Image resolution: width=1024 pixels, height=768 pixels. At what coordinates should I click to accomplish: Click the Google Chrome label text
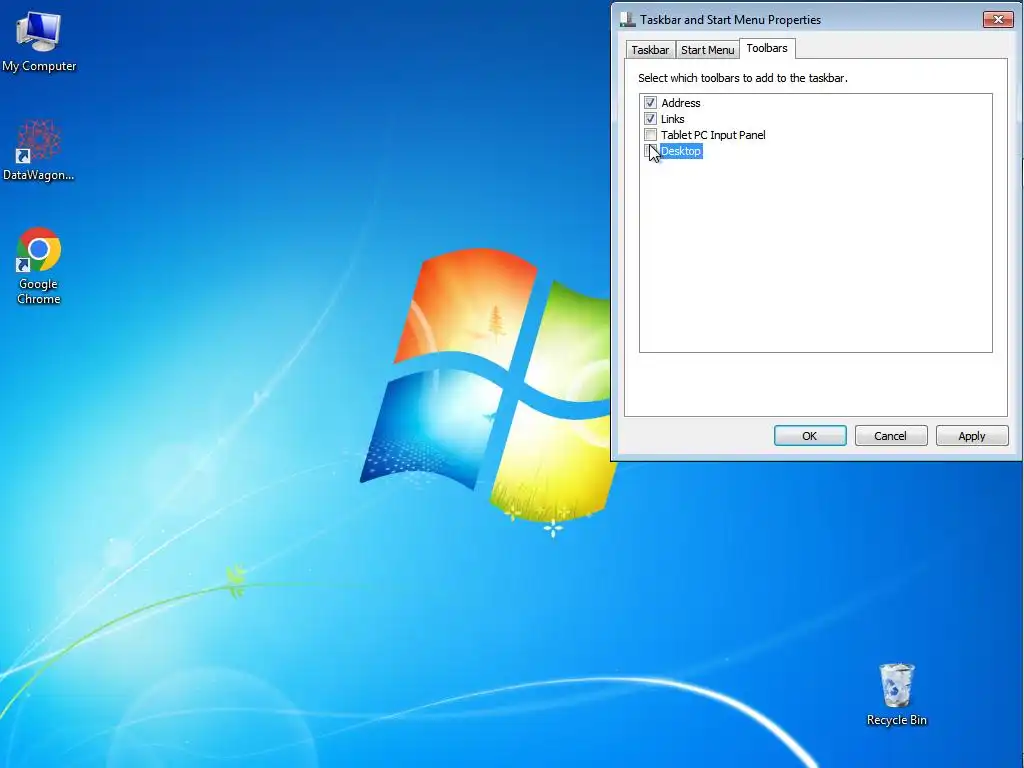click(x=39, y=291)
